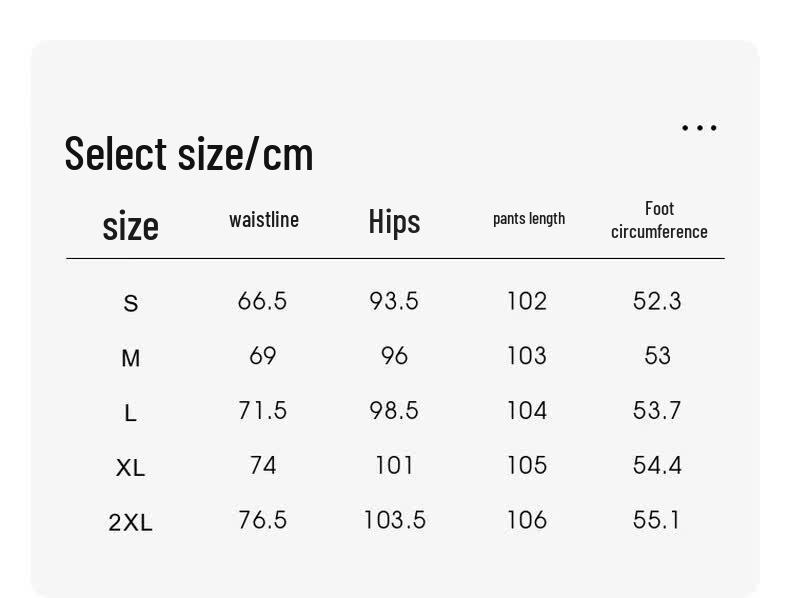This screenshot has width=790, height=598.
Task: Click waistline value 74 for XL
Action: [263, 465]
